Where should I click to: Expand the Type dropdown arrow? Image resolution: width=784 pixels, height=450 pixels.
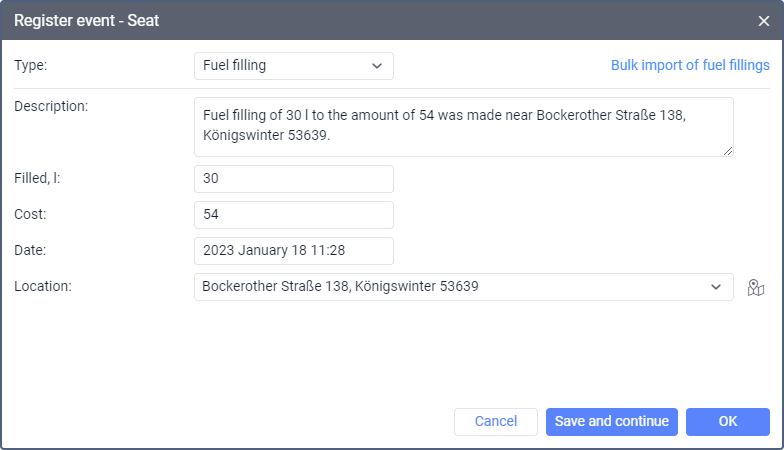coord(377,66)
